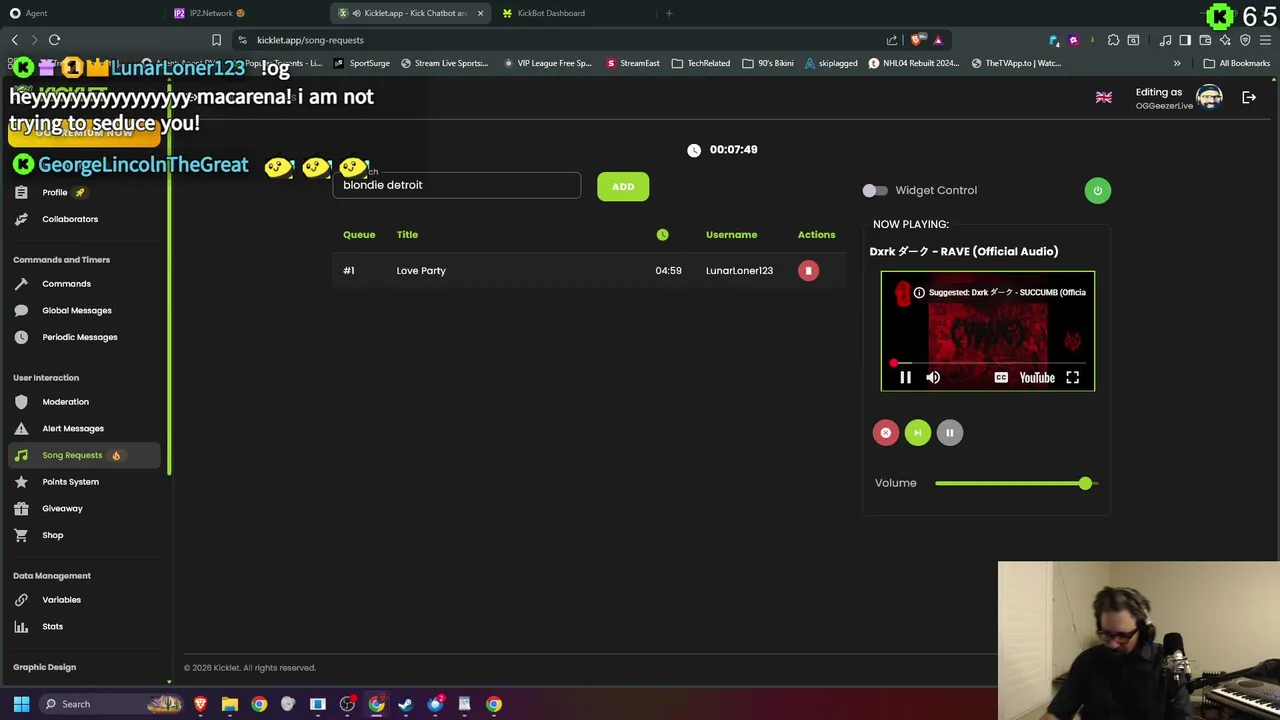The image size is (1280, 720).
Task: Enter fullscreen on the YouTube player
Action: (1072, 378)
